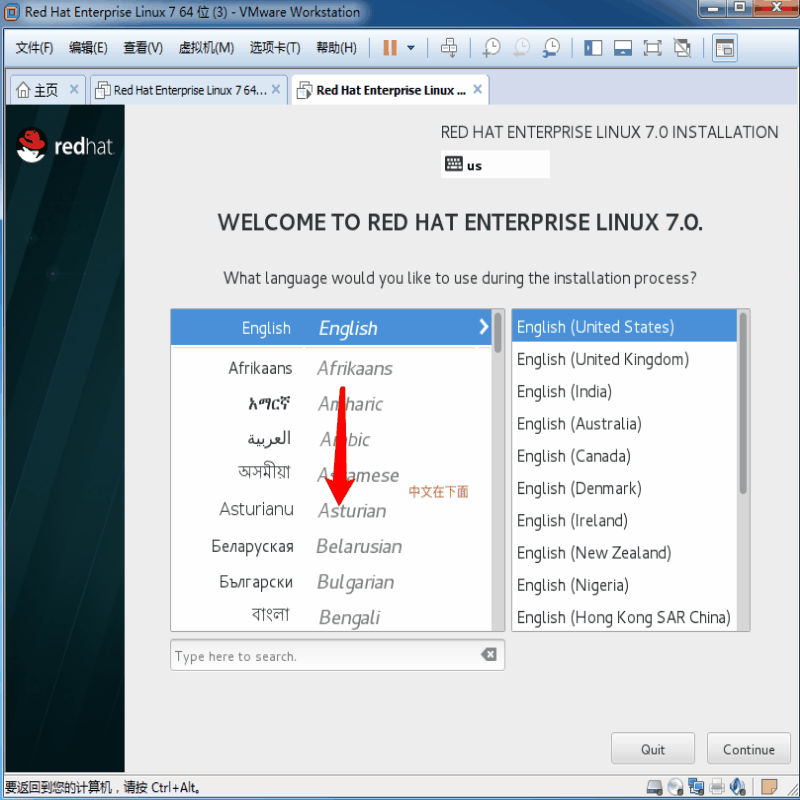Close the active Red Hat Enterprise Linux tab

pos(478,89)
